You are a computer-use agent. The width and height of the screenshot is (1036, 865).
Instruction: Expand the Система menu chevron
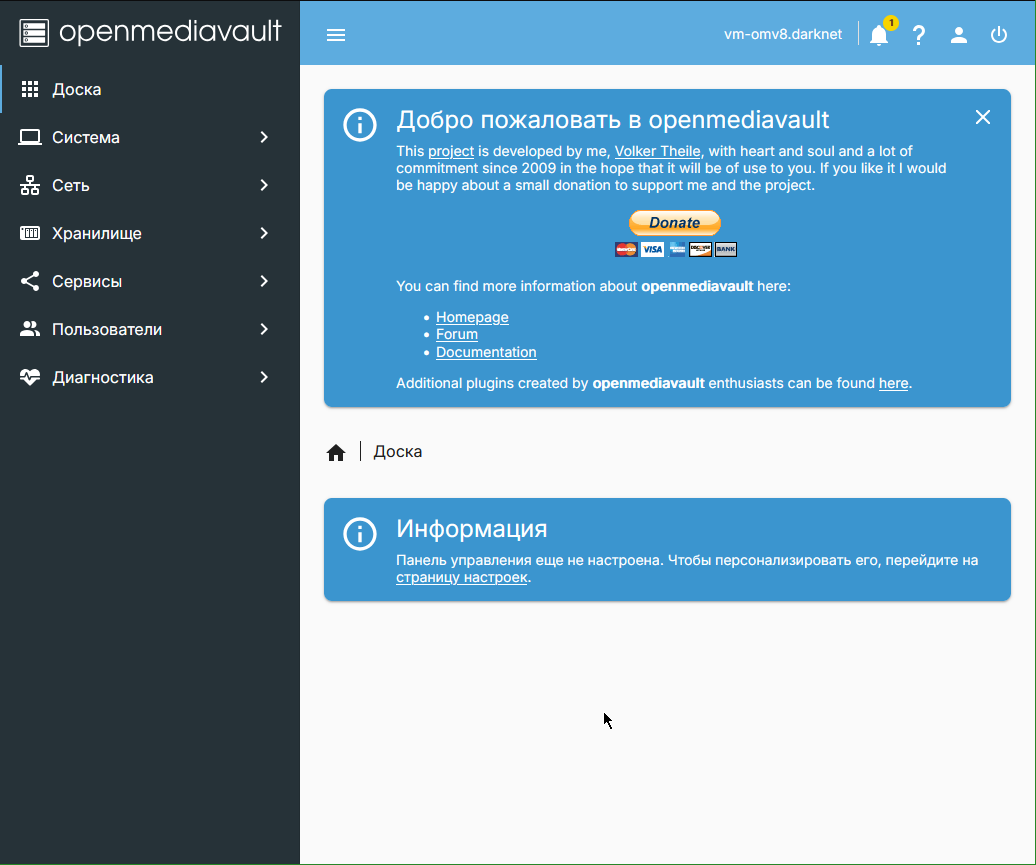[x=264, y=137]
